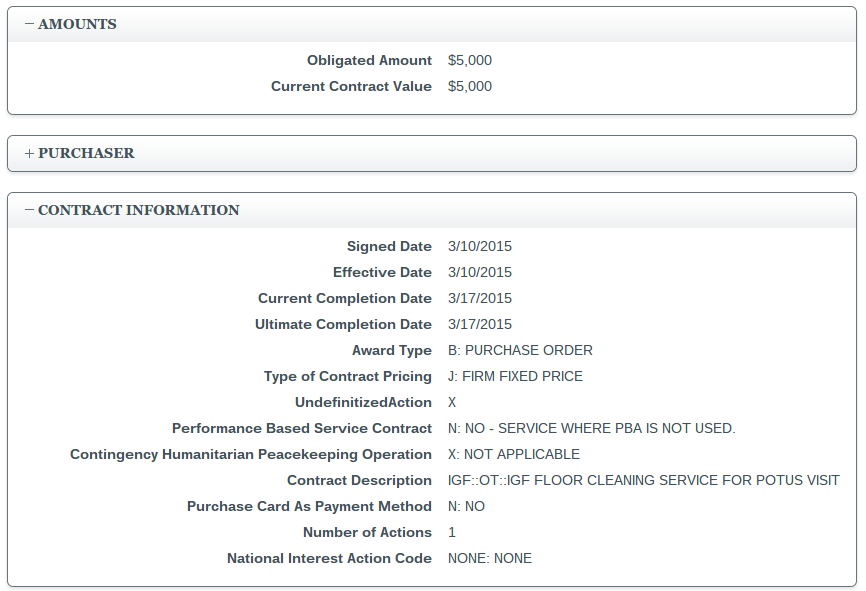Select the Firm Fixed Price text
The height and width of the screenshot is (591, 866).
515,376
